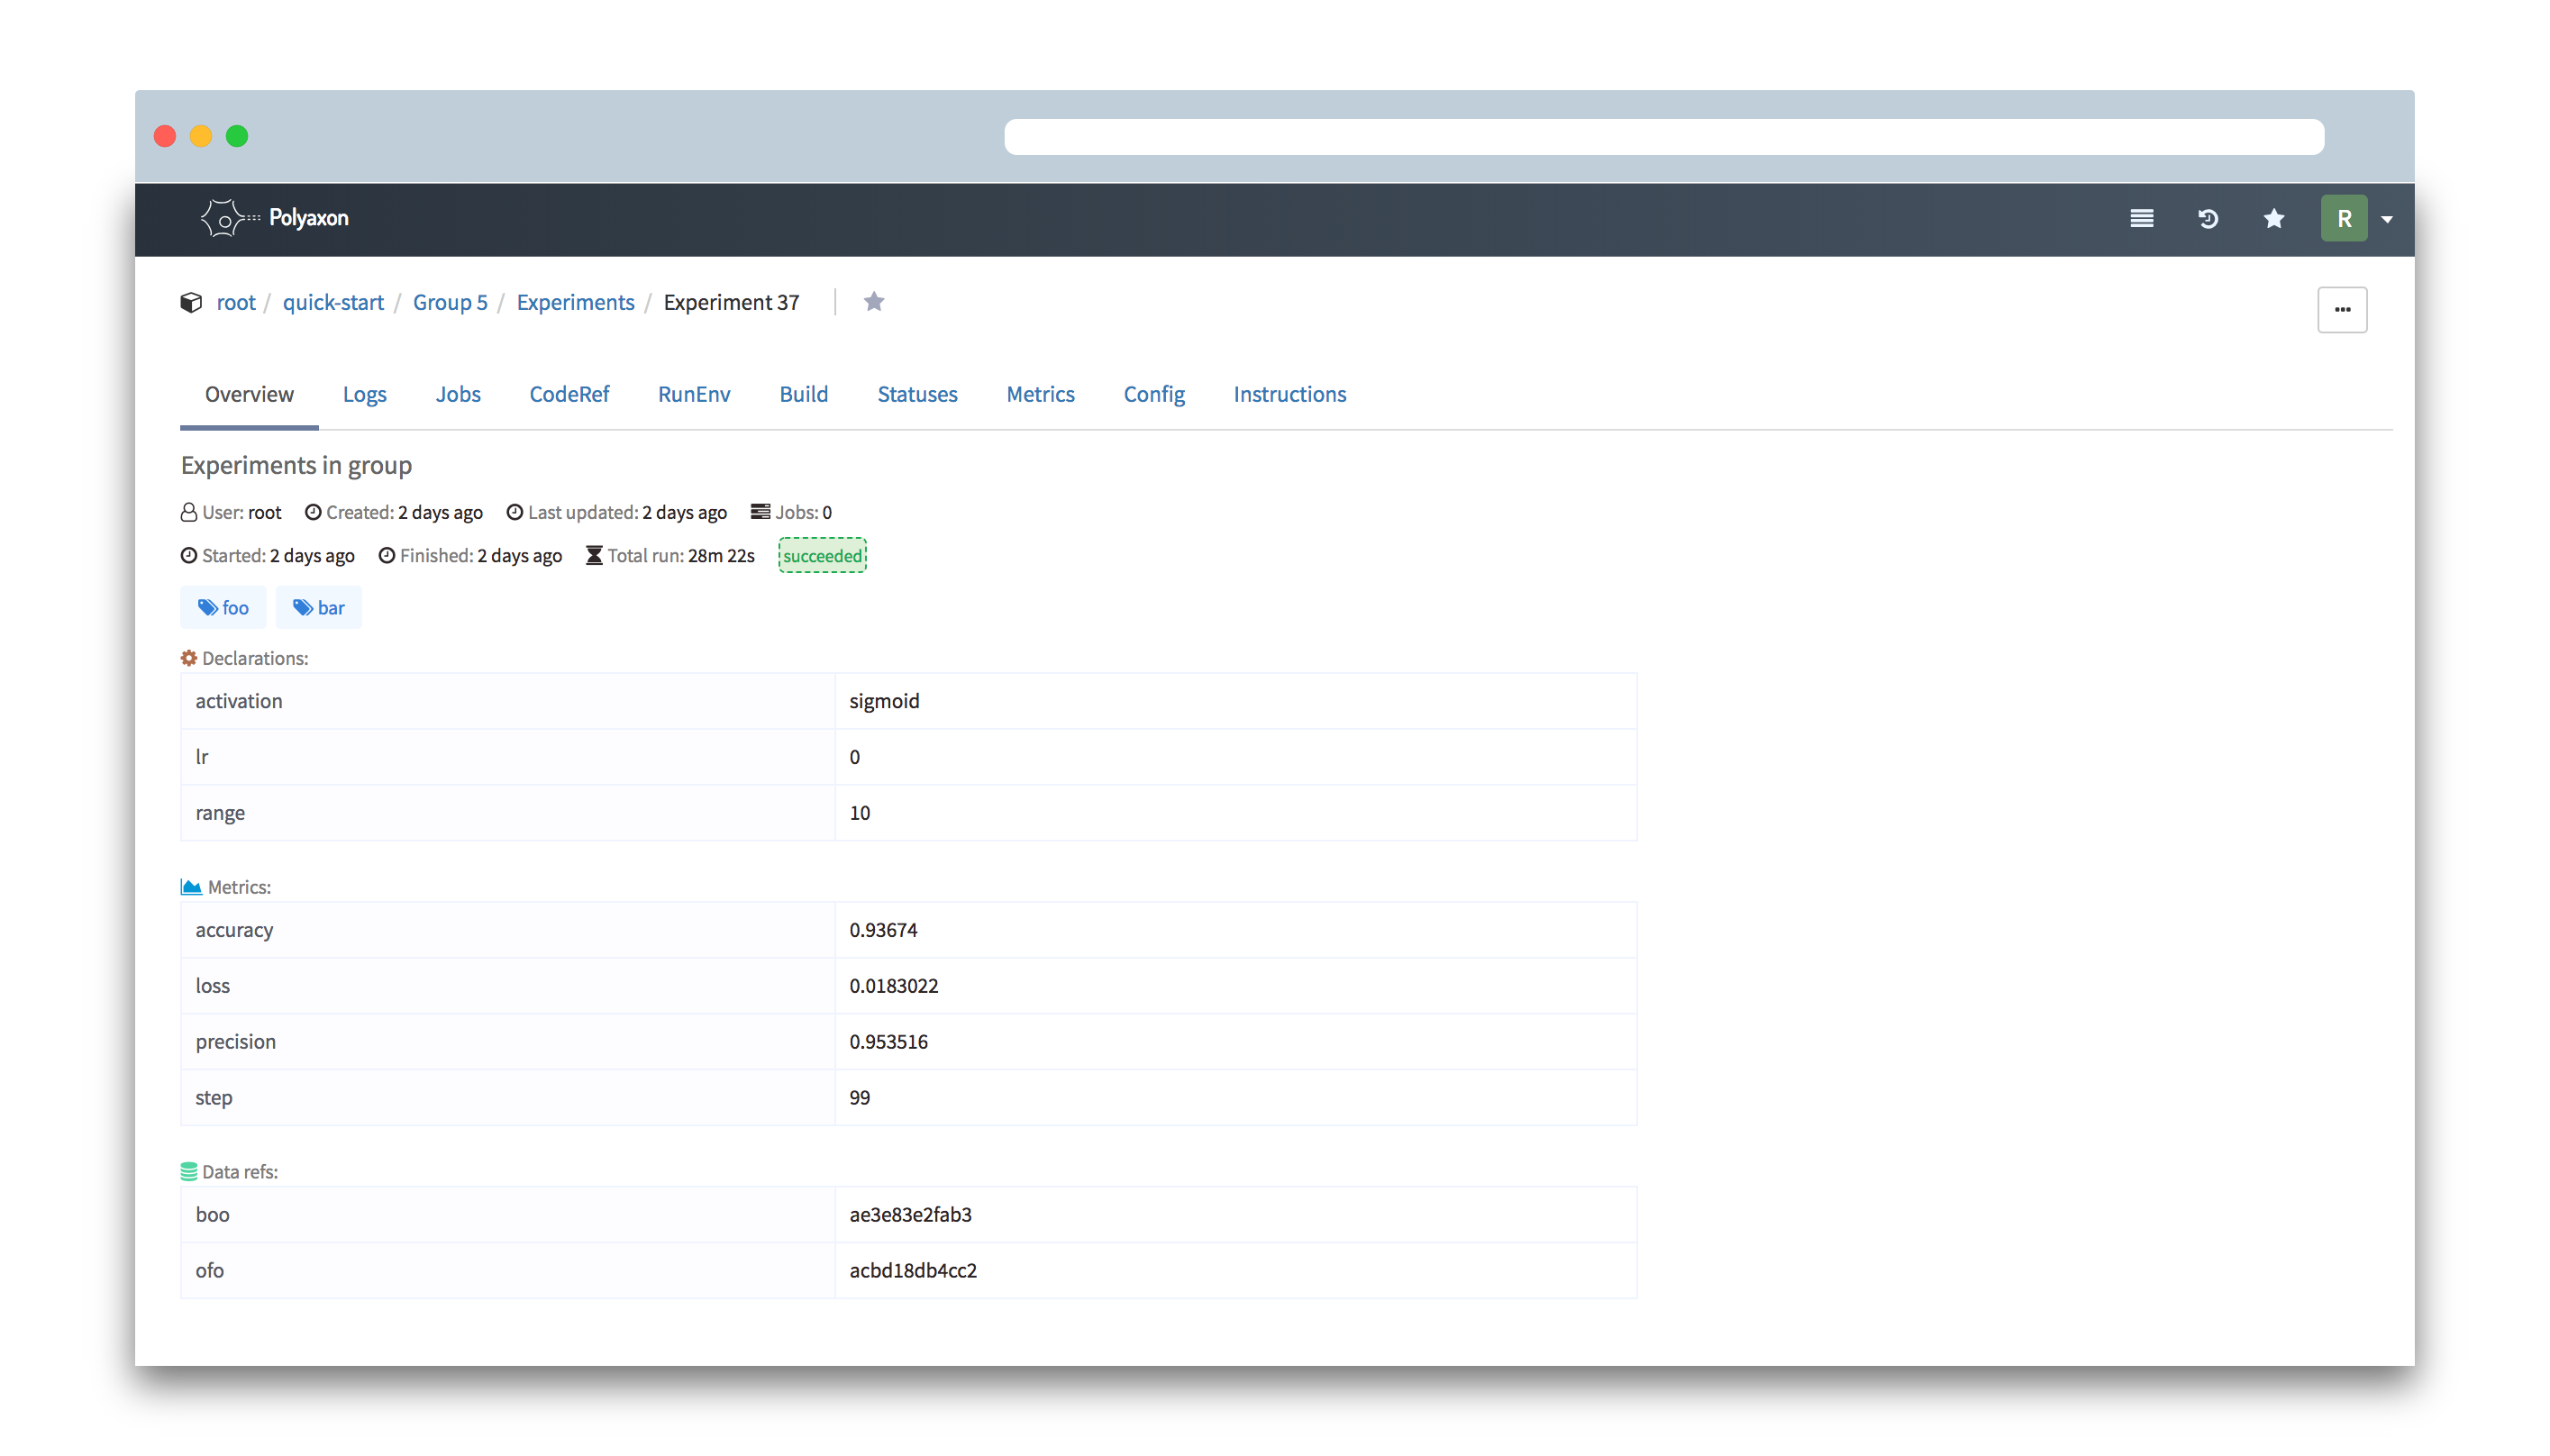Select the Statuses tab
Screen dimensions: 2550x1456
coord(917,394)
